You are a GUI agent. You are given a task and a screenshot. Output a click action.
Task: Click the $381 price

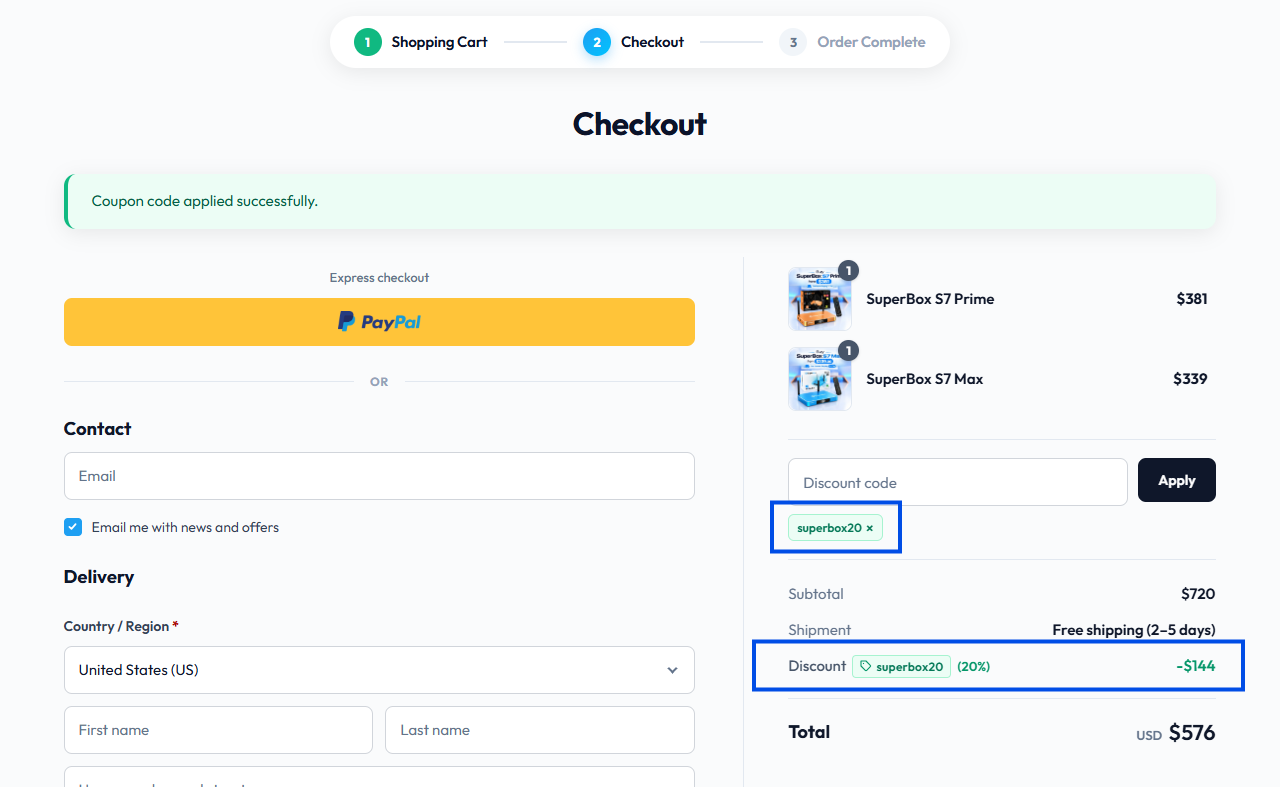pyautogui.click(x=1192, y=299)
